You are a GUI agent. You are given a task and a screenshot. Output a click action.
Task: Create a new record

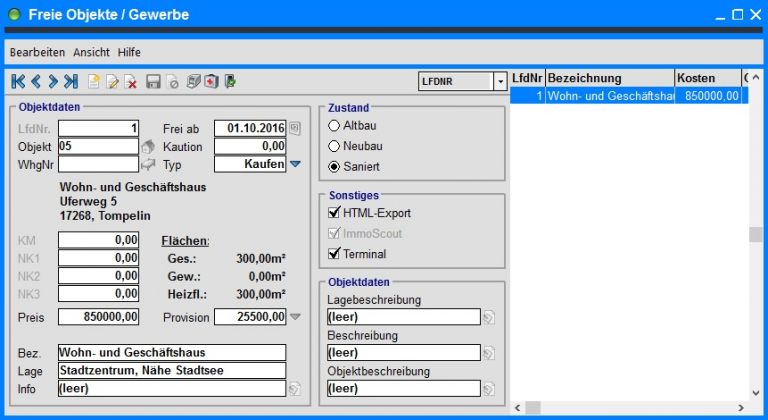pyautogui.click(x=94, y=81)
